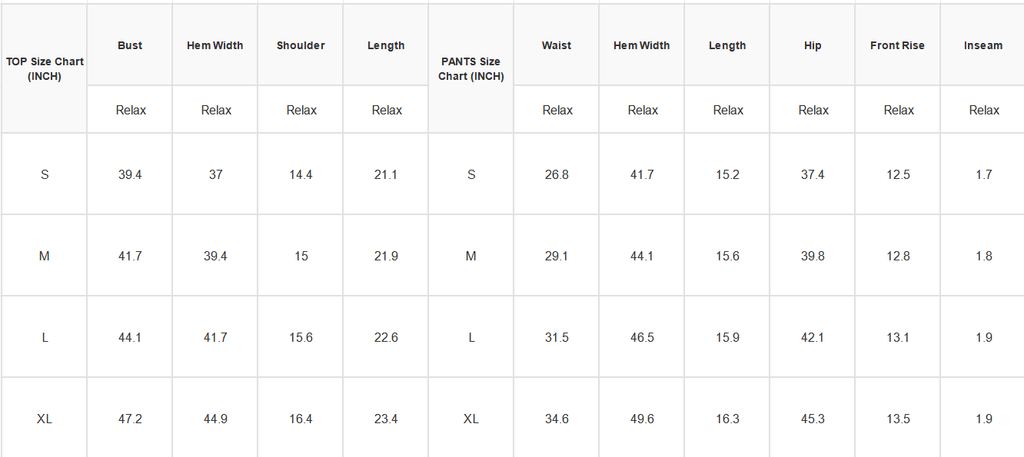Image resolution: width=1024 pixels, height=457 pixels.
Task: Click the Front Rise column header
Action: pyautogui.click(x=897, y=45)
